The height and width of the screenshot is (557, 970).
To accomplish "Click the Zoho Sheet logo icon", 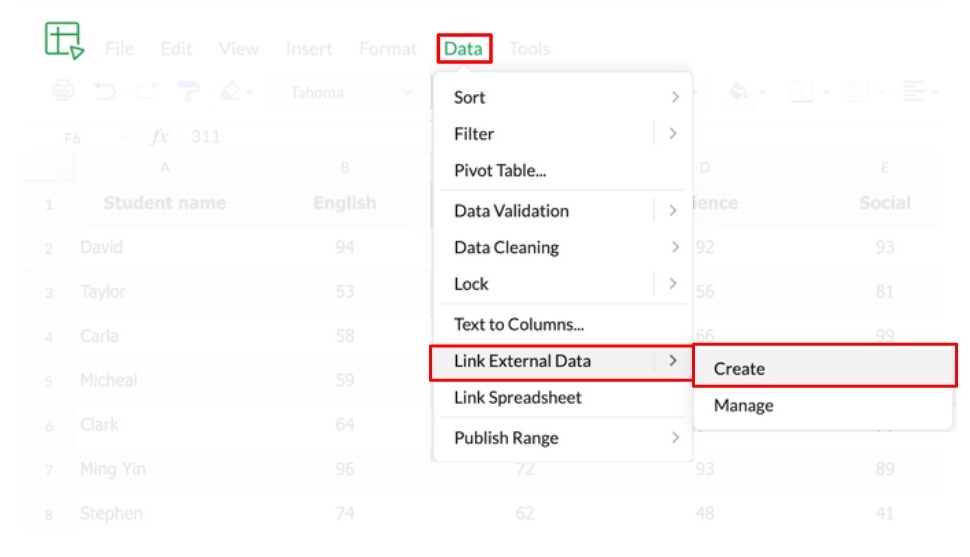I will pyautogui.click(x=64, y=40).
